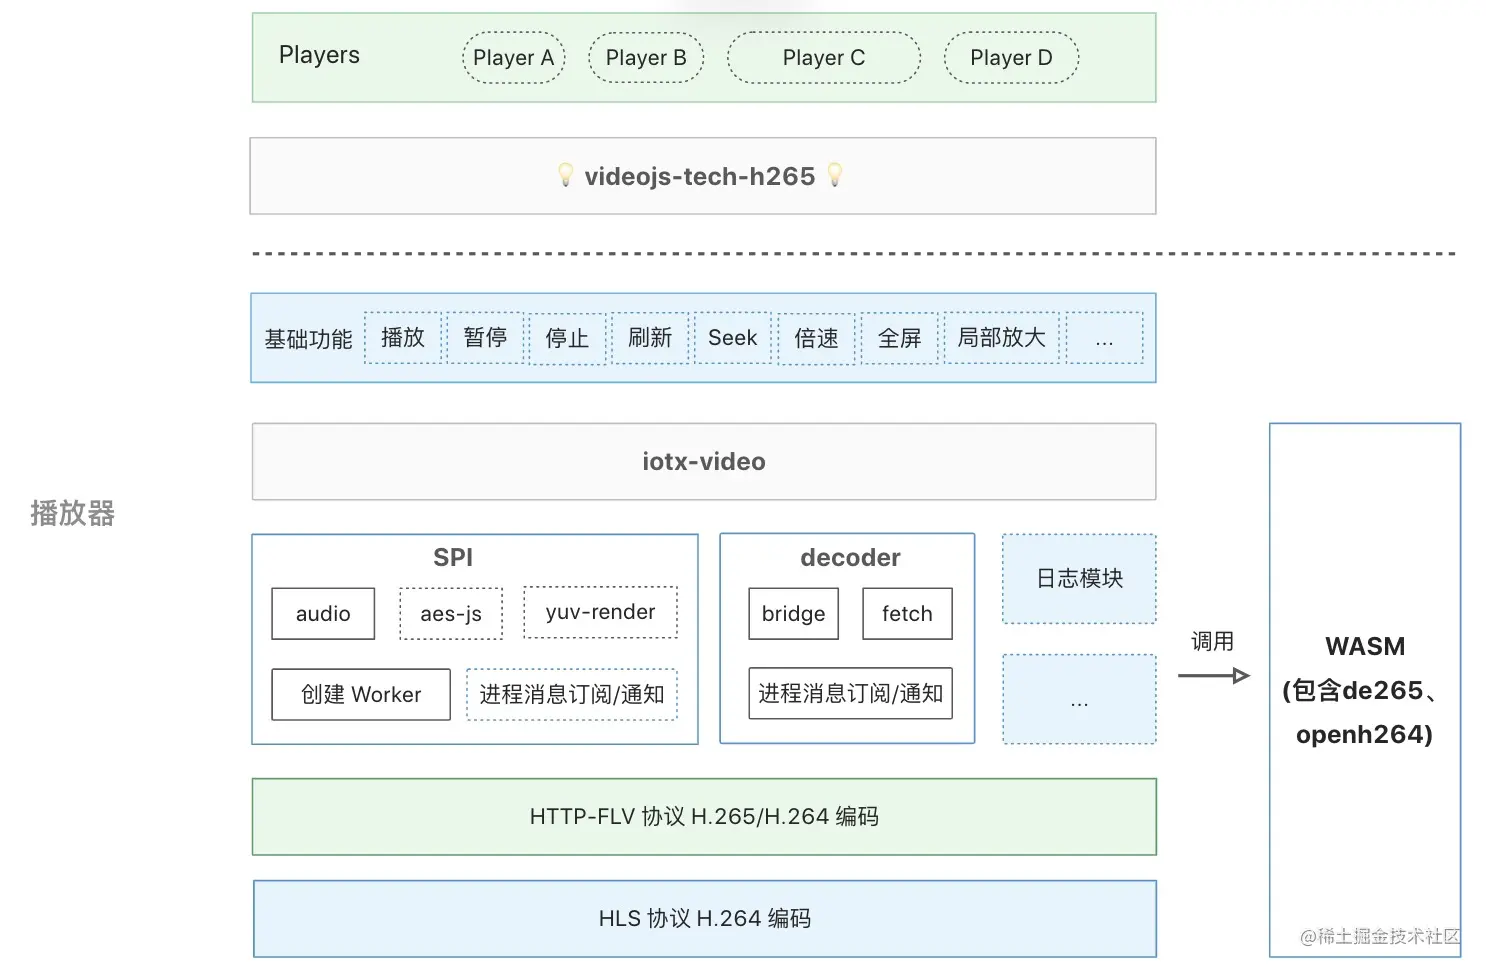Select the Player B box
Image resolution: width=1486 pixels, height=972 pixels.
646,58
